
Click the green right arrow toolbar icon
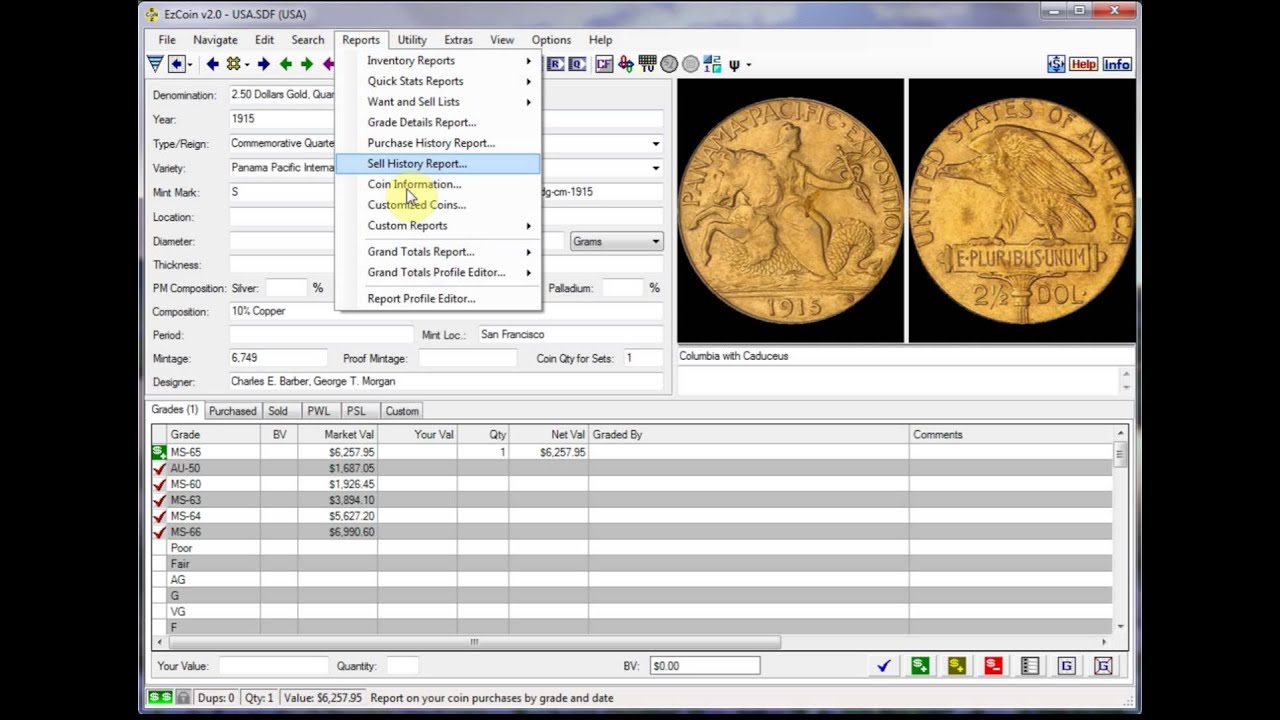pos(307,64)
